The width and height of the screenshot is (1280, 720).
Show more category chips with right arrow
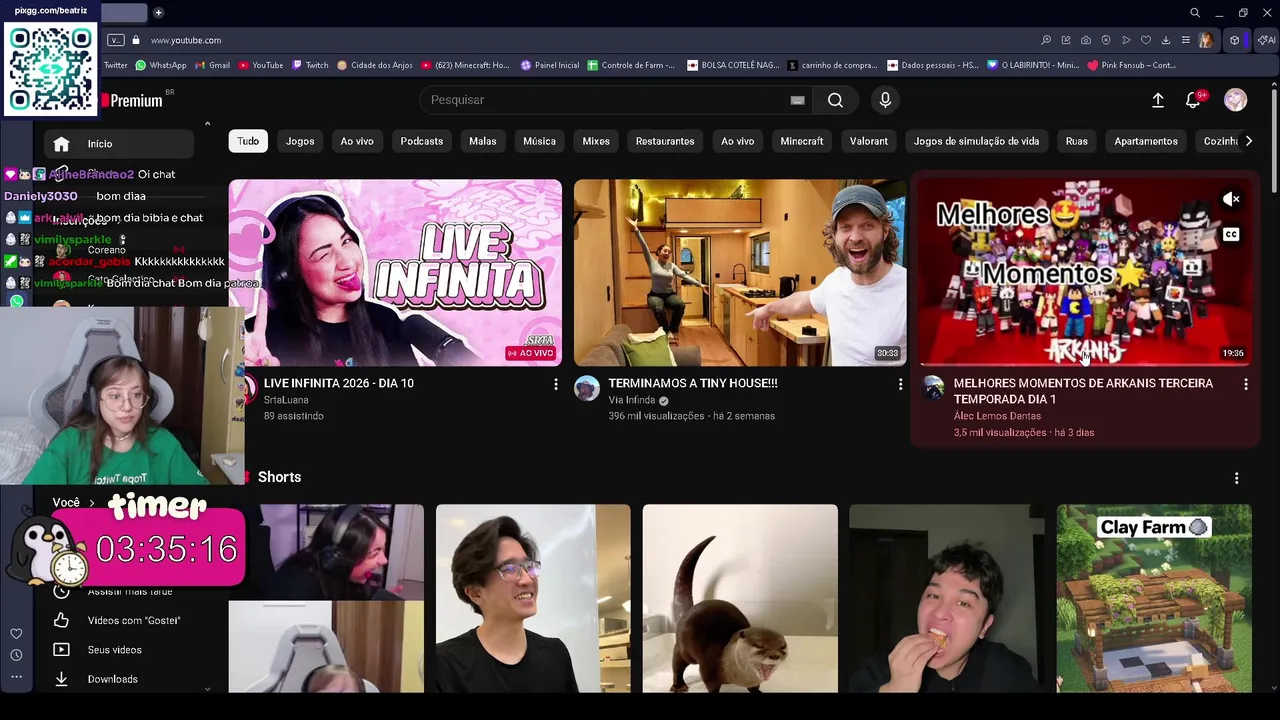pyautogui.click(x=1248, y=141)
